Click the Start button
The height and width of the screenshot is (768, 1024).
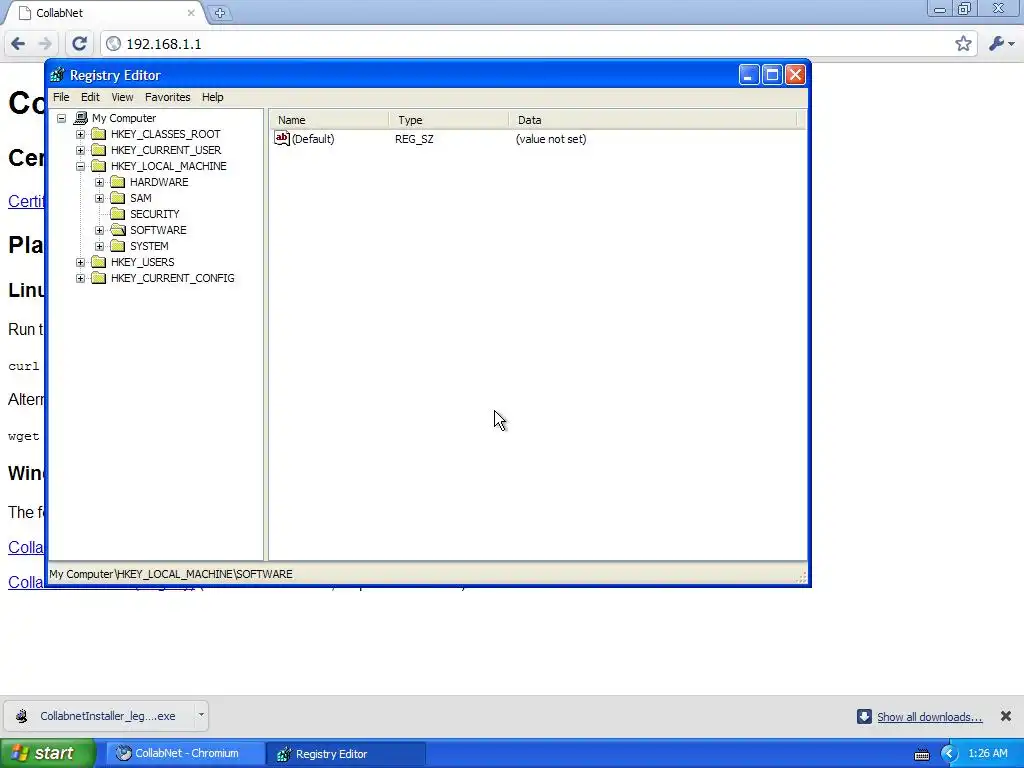[47, 754]
